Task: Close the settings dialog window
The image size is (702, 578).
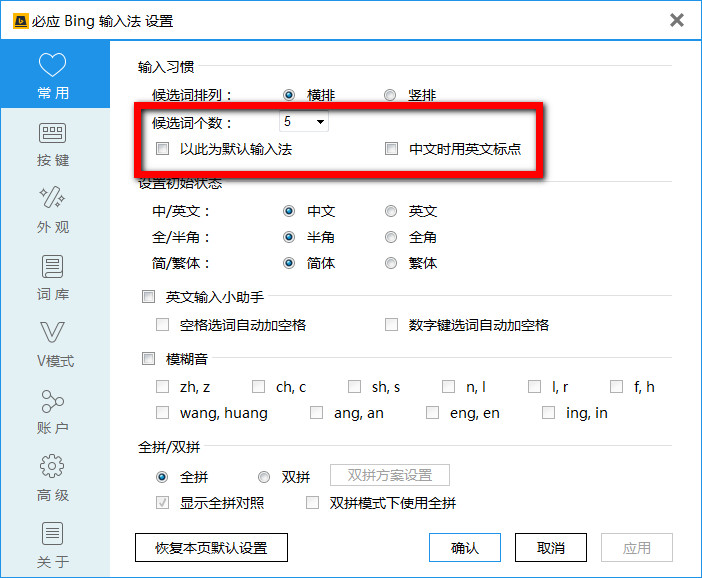Action: (x=676, y=20)
